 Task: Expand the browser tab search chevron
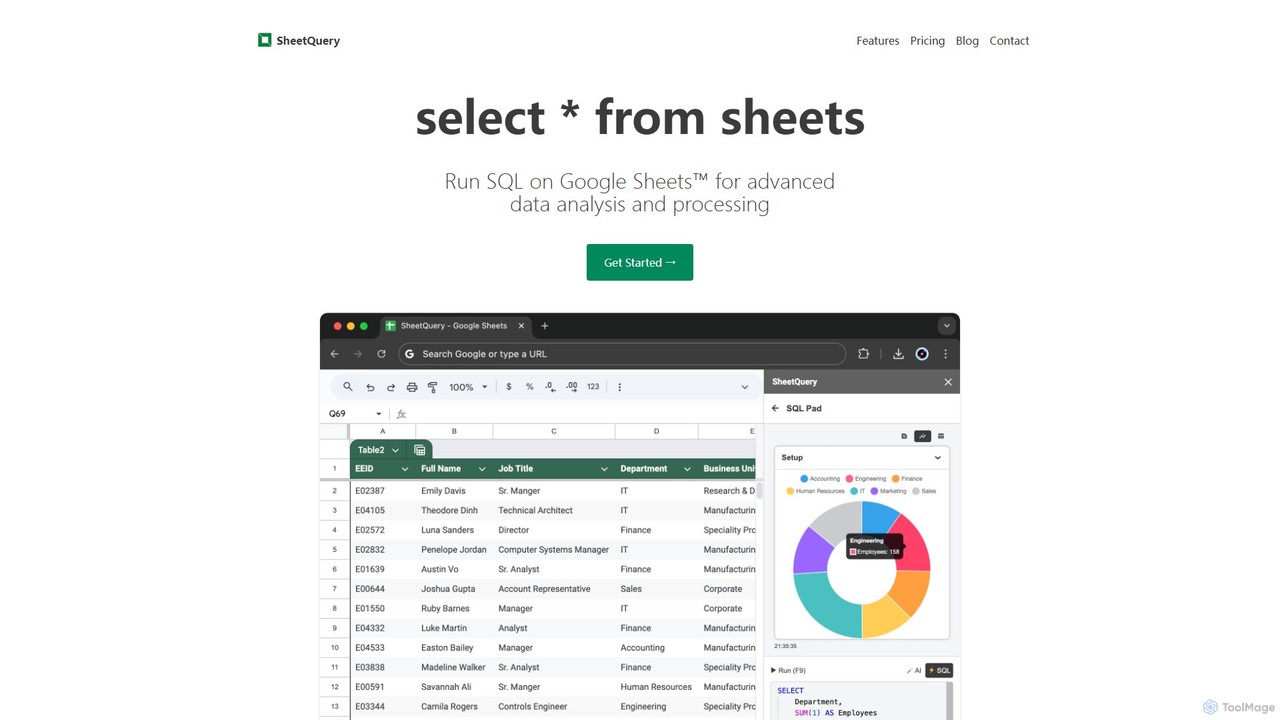(946, 326)
